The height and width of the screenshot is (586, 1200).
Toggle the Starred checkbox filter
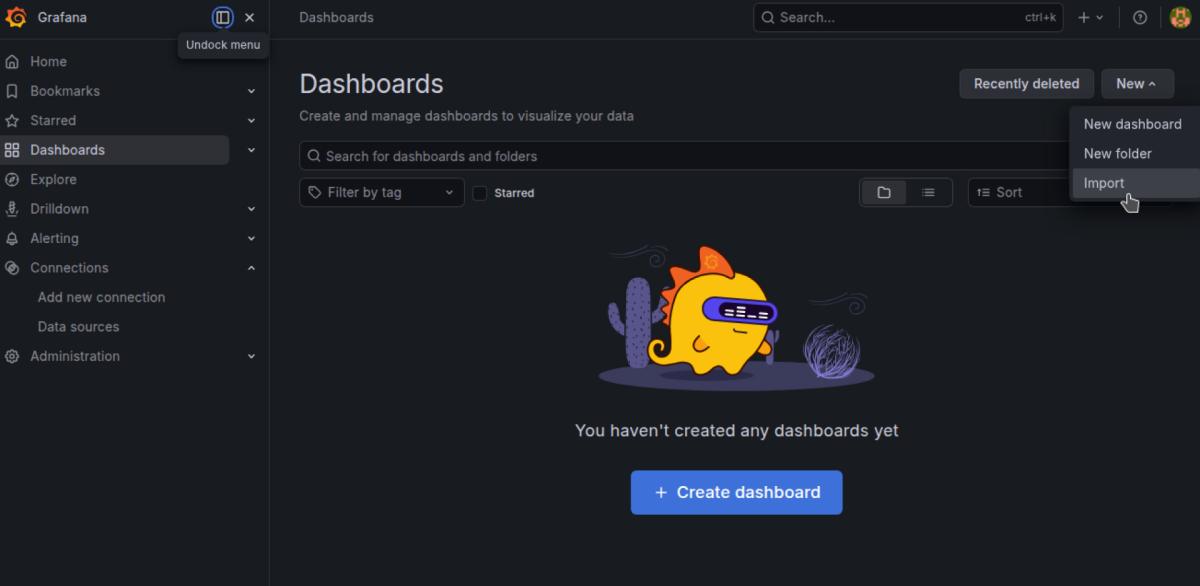tap(480, 193)
